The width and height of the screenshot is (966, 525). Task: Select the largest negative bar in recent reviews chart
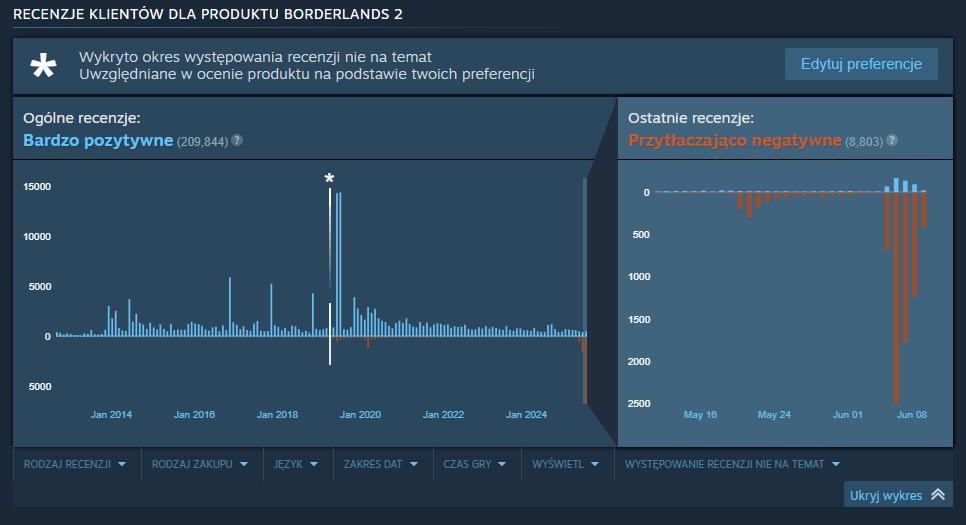(x=896, y=298)
